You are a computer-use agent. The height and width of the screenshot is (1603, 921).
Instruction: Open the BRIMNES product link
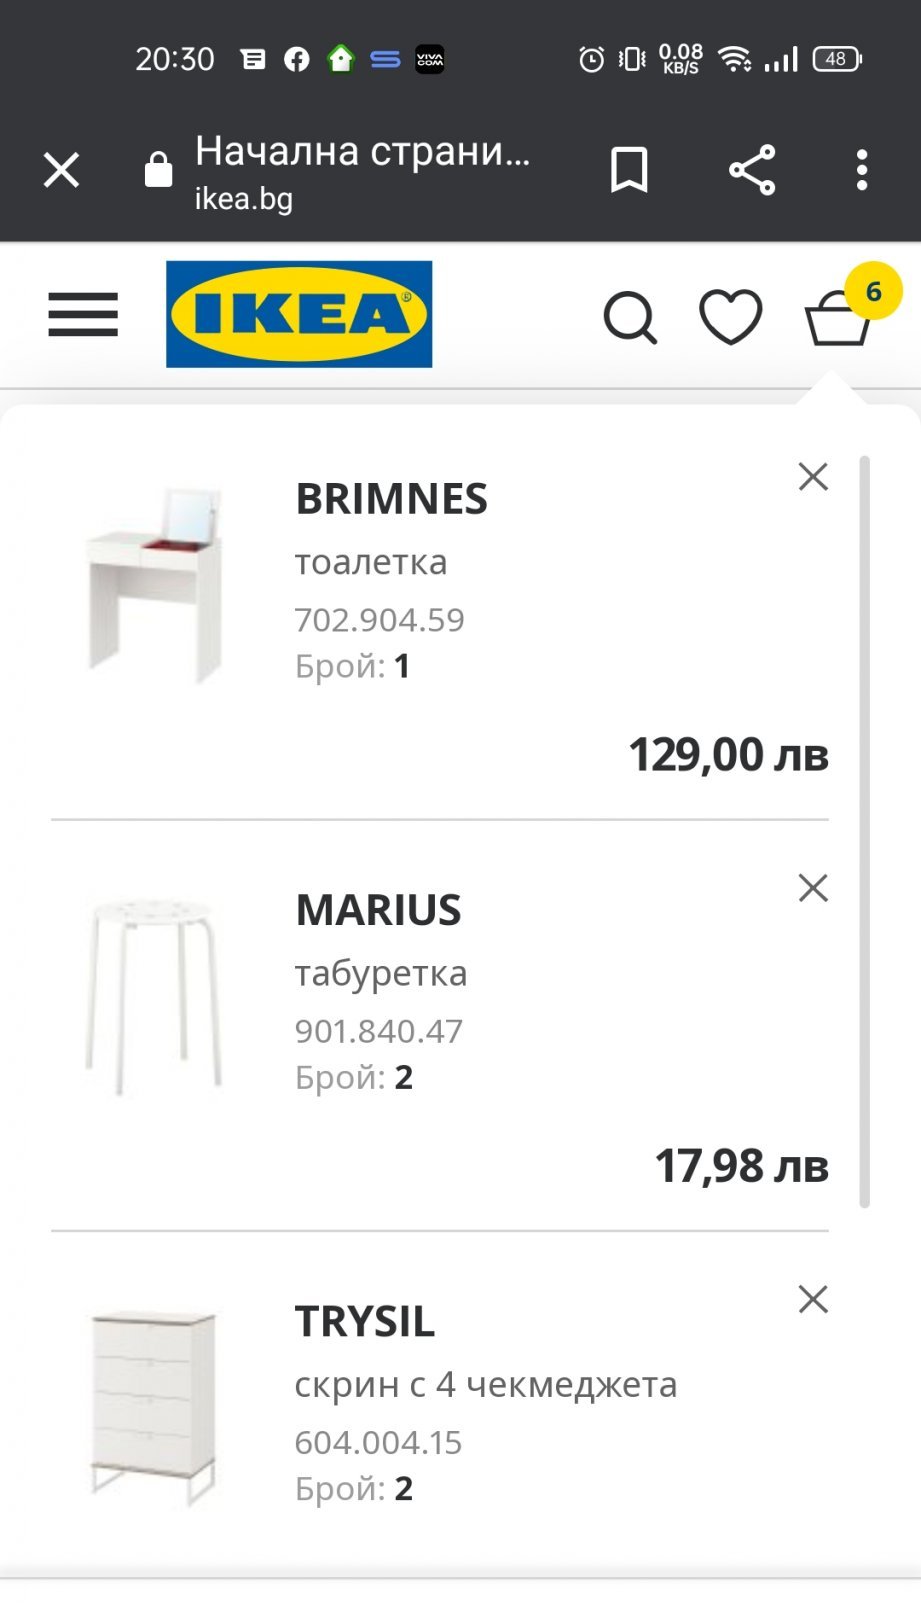pos(391,499)
